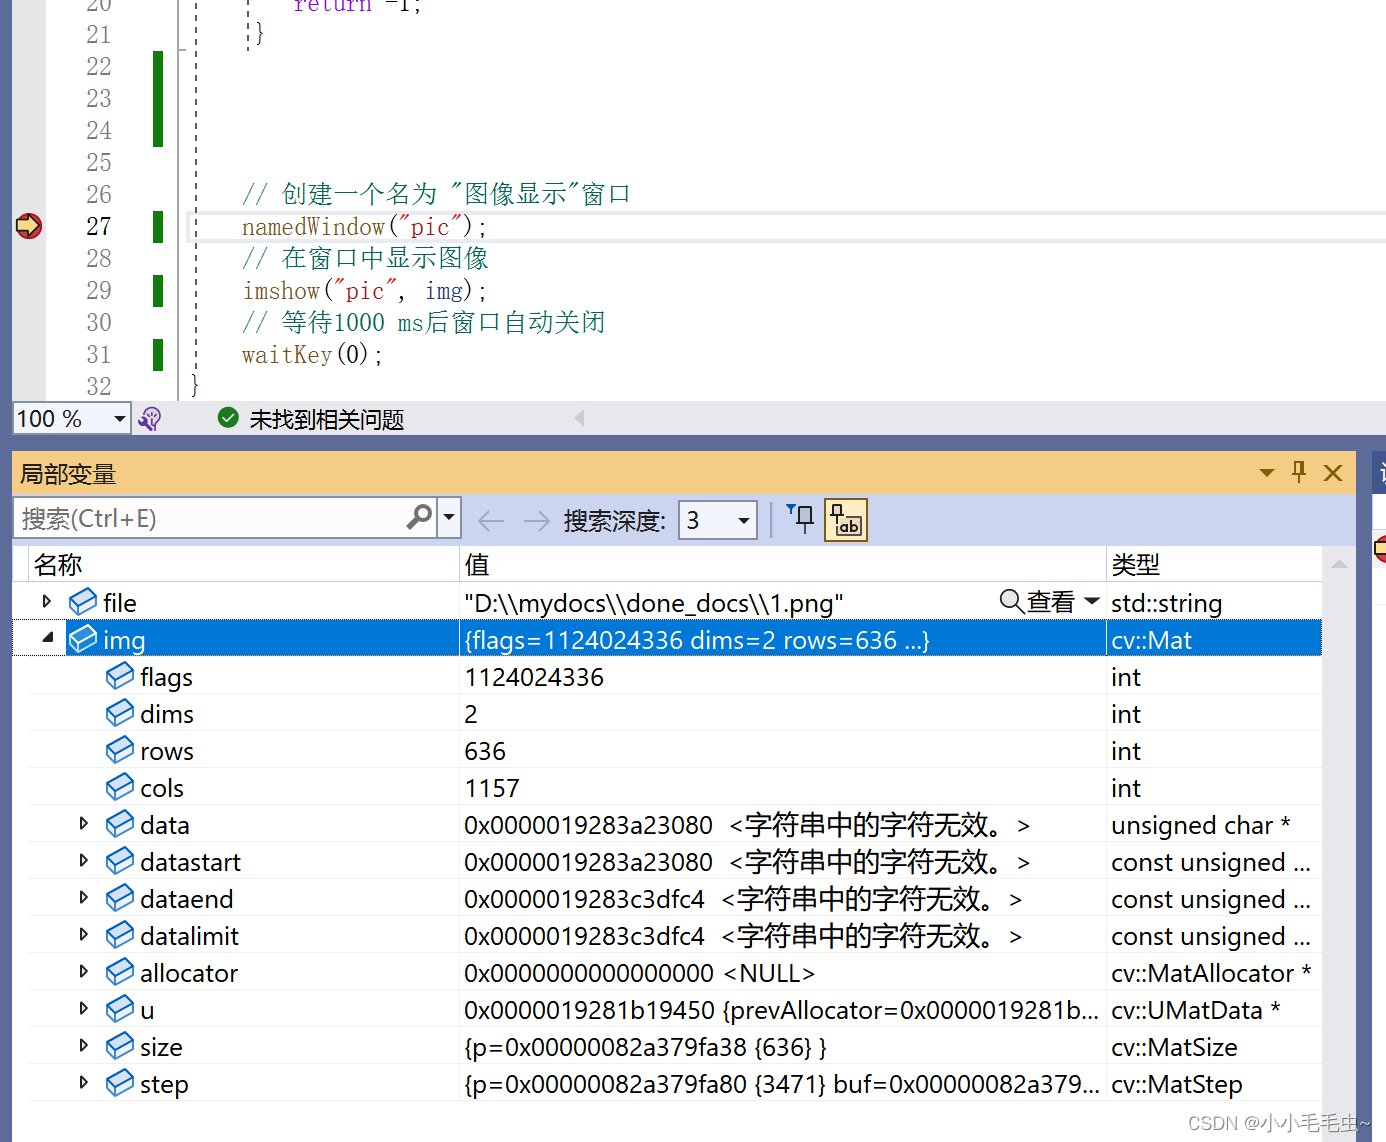The width and height of the screenshot is (1386, 1142).
Task: Expand the datalimit member node
Action: [x=84, y=935]
